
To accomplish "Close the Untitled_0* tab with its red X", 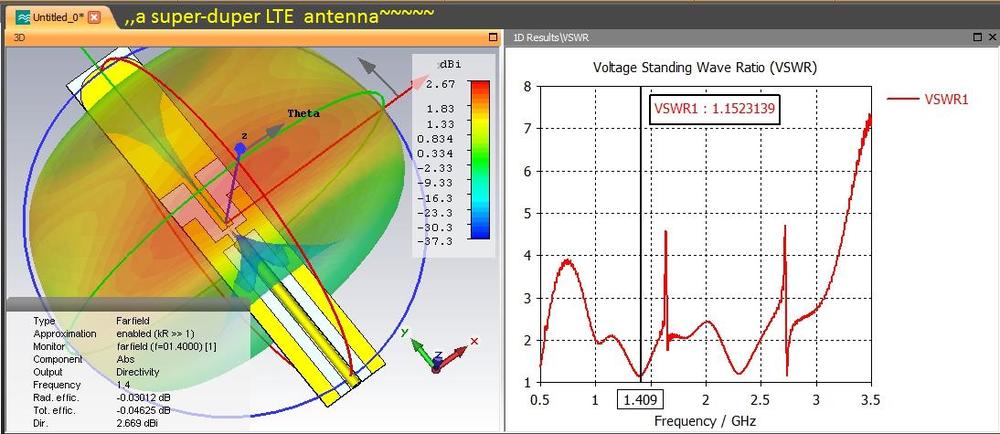I will click(x=94, y=17).
